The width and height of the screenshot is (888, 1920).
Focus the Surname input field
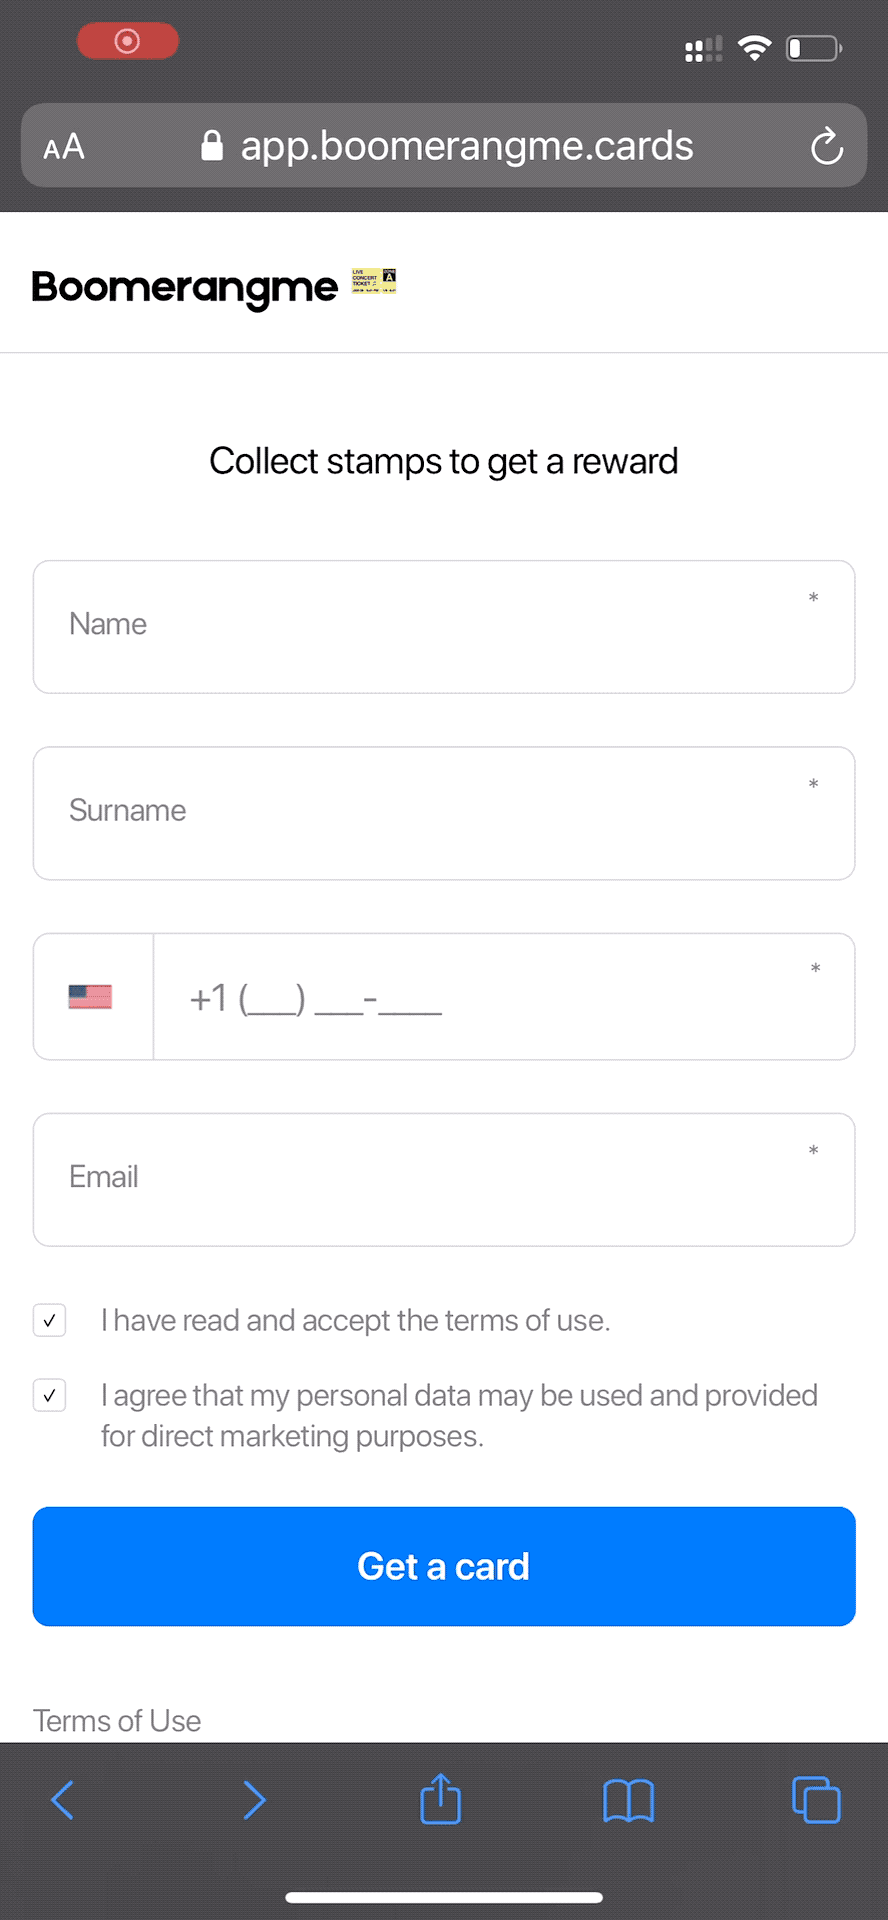[444, 813]
